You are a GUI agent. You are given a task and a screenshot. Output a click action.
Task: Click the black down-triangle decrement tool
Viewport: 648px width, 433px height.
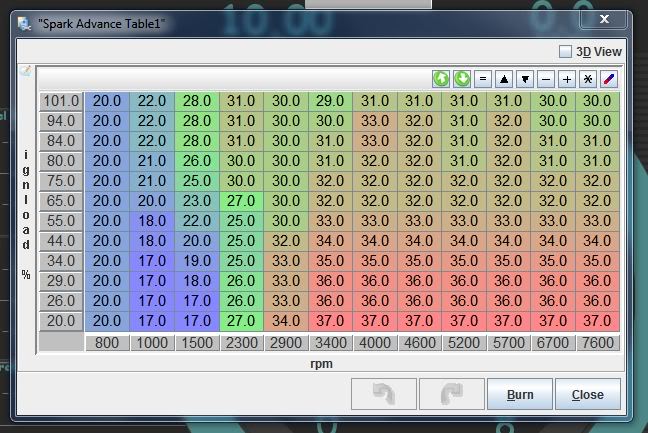pyautogui.click(x=525, y=79)
